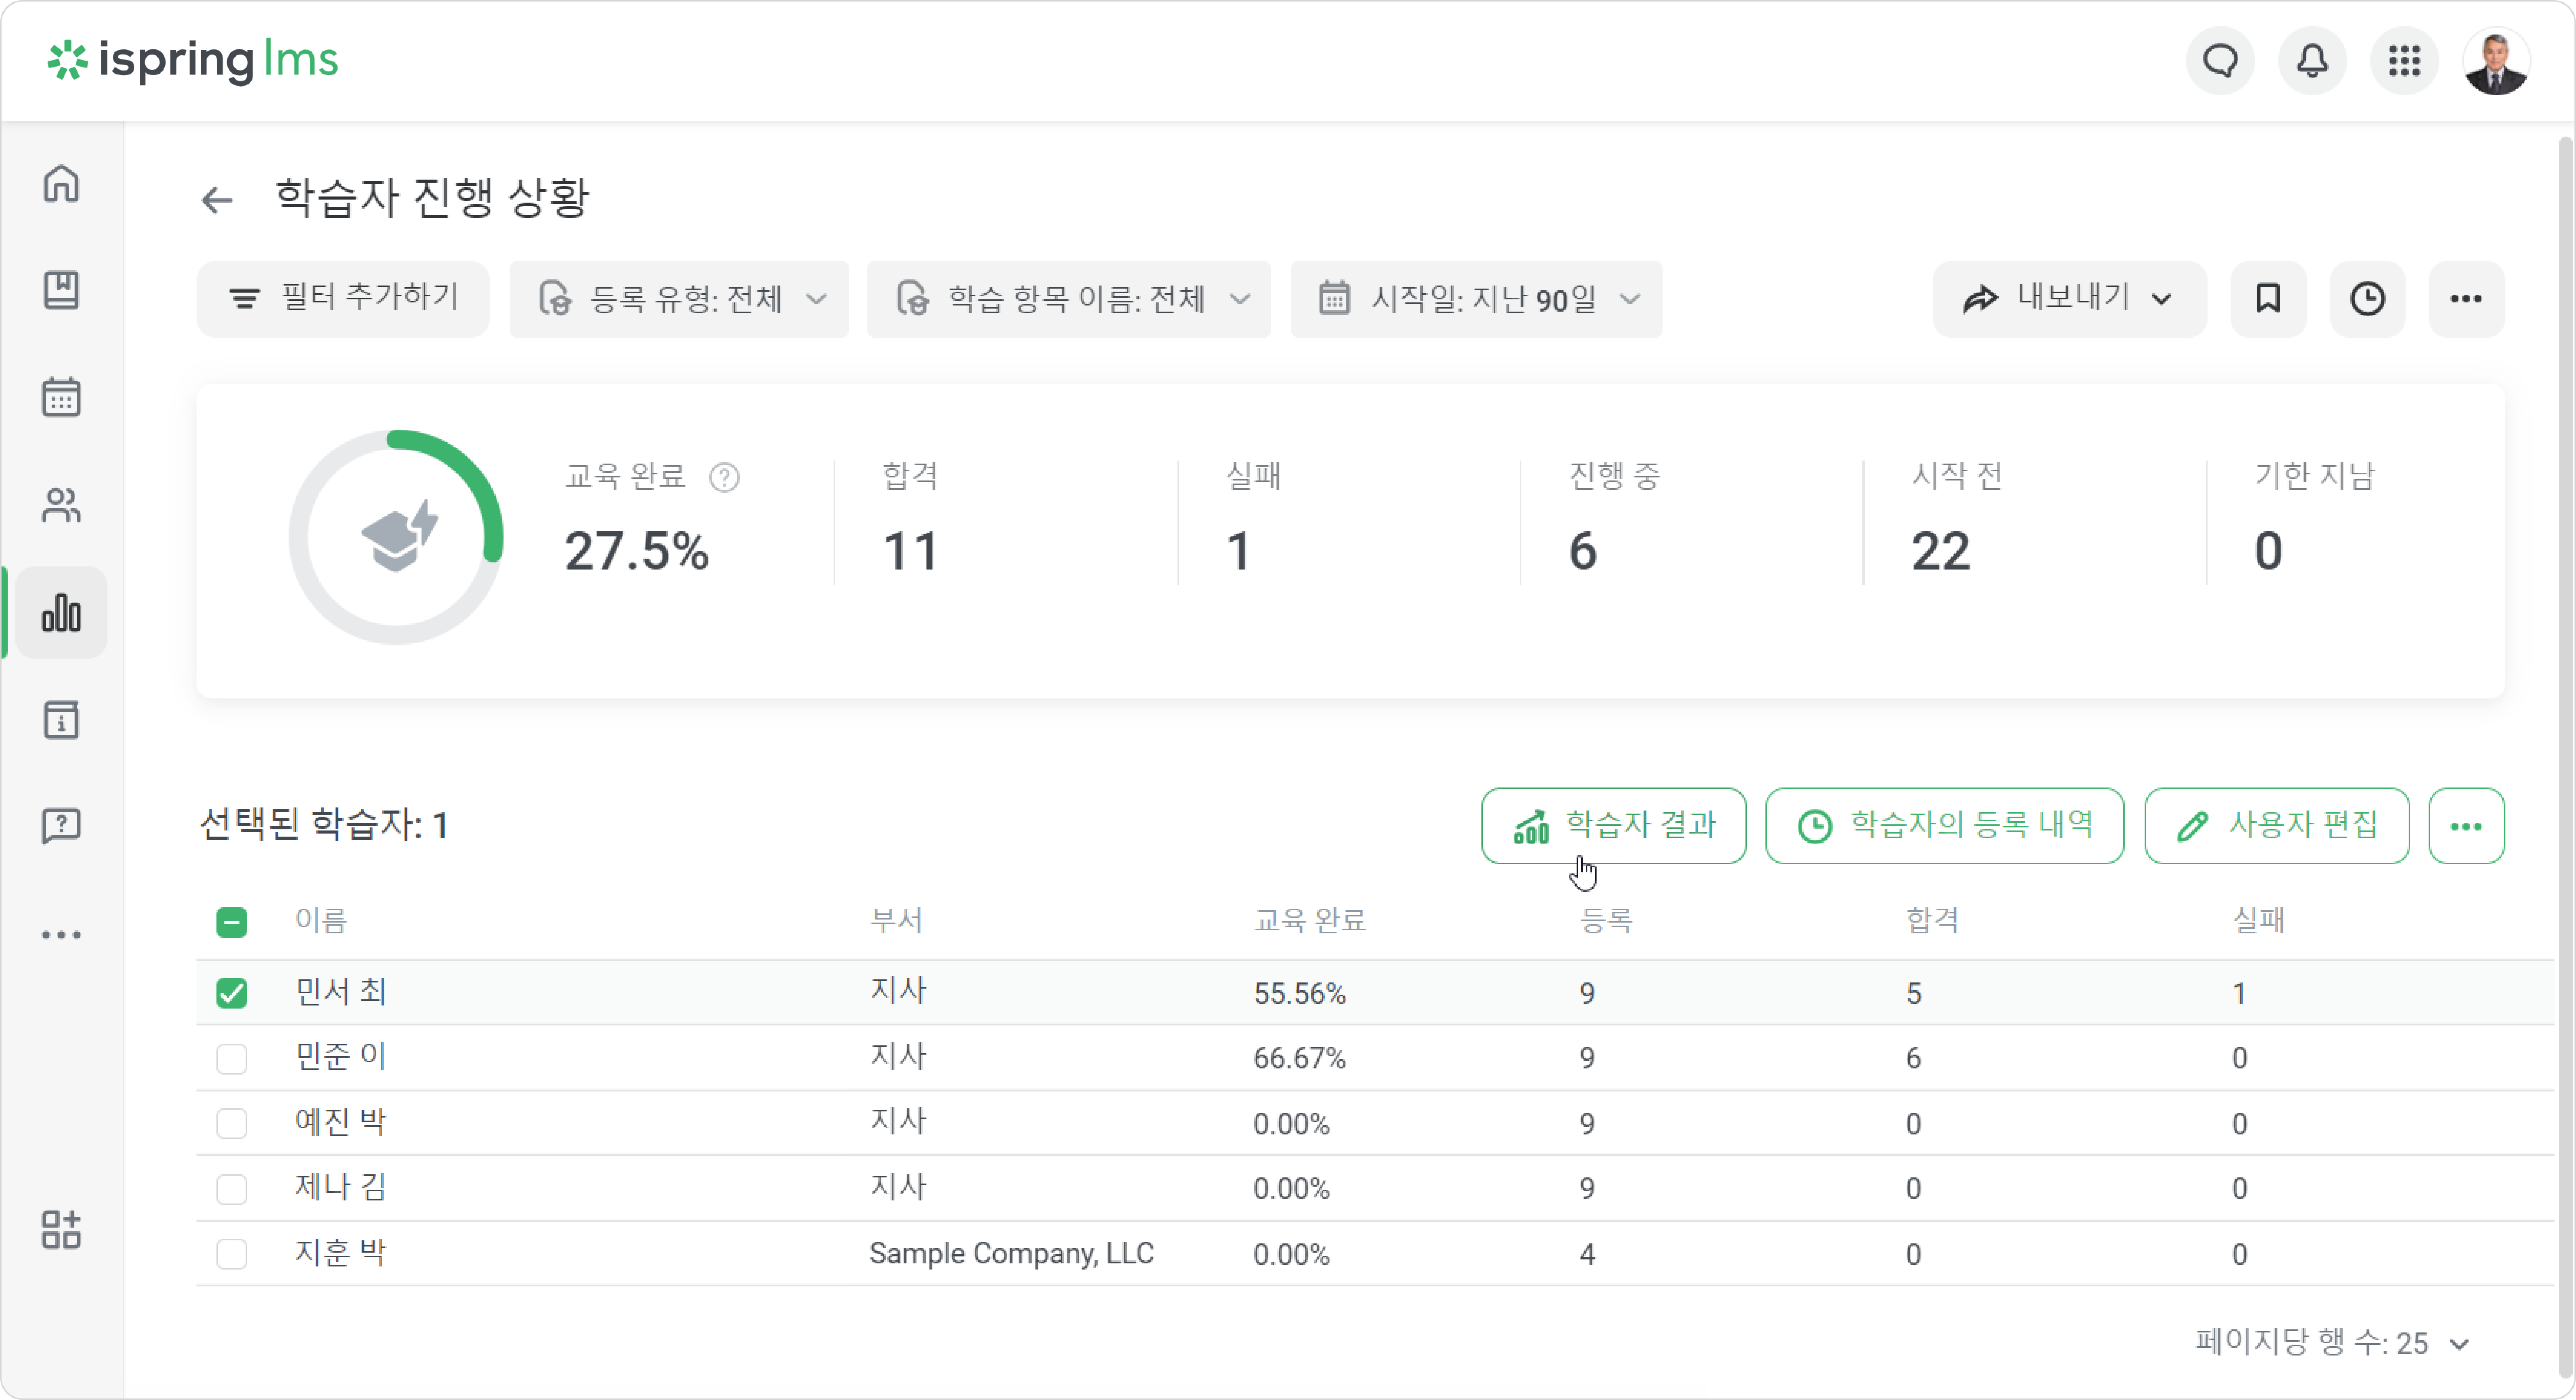This screenshot has width=2576, height=1400.
Task: Click the learner name 민서 최
Action: pyautogui.click(x=340, y=992)
